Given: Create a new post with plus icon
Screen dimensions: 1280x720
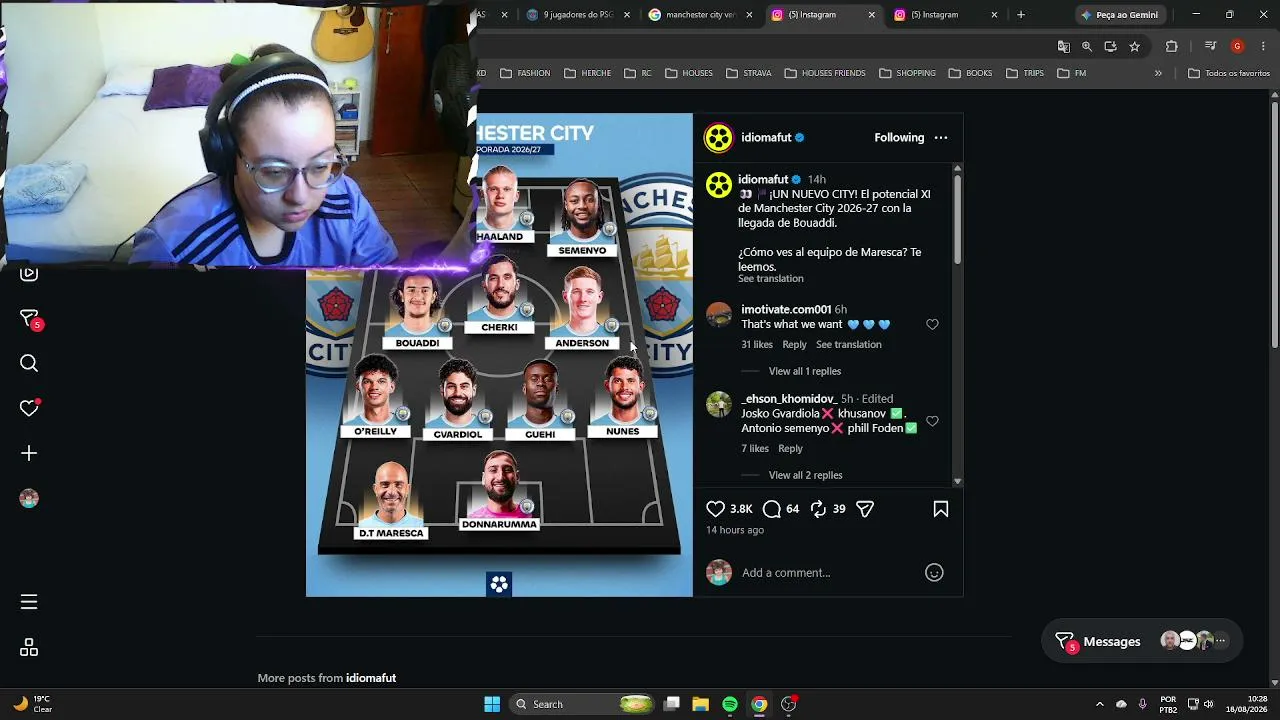Looking at the screenshot, I should pyautogui.click(x=29, y=453).
